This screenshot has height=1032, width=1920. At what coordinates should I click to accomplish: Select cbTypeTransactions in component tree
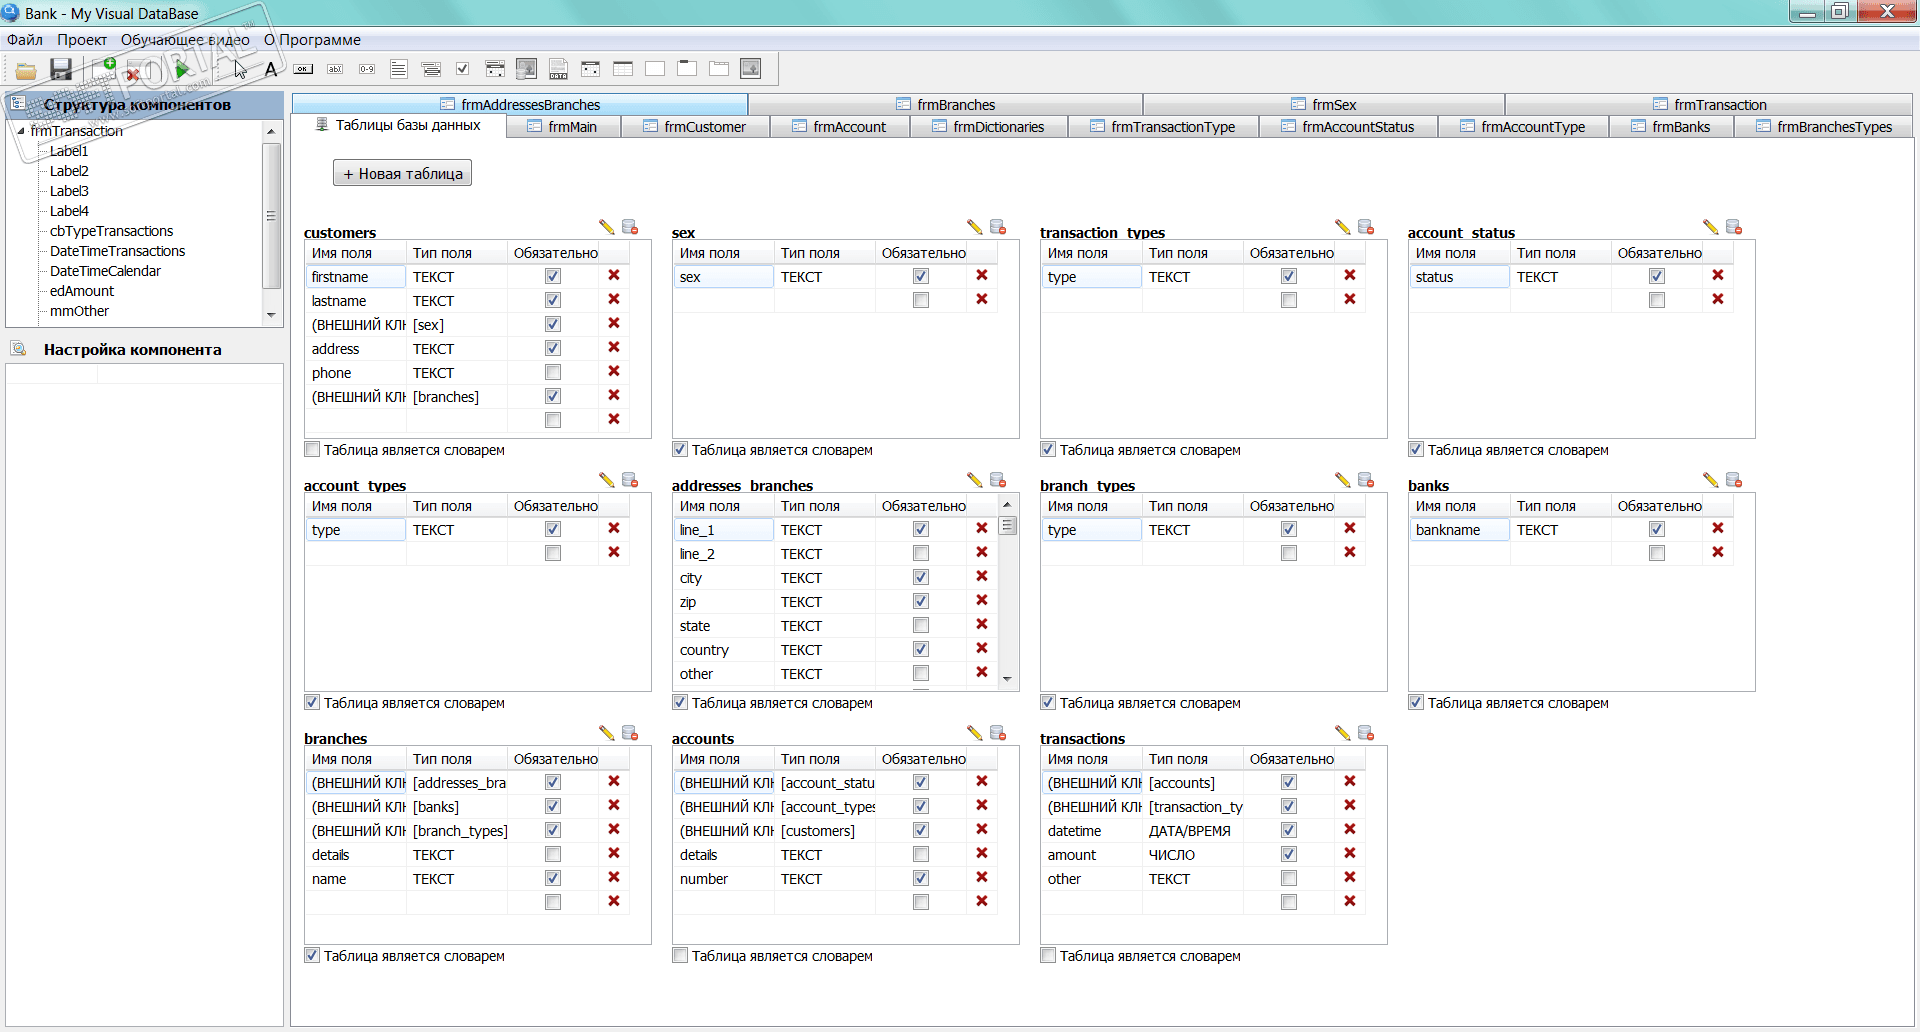111,231
